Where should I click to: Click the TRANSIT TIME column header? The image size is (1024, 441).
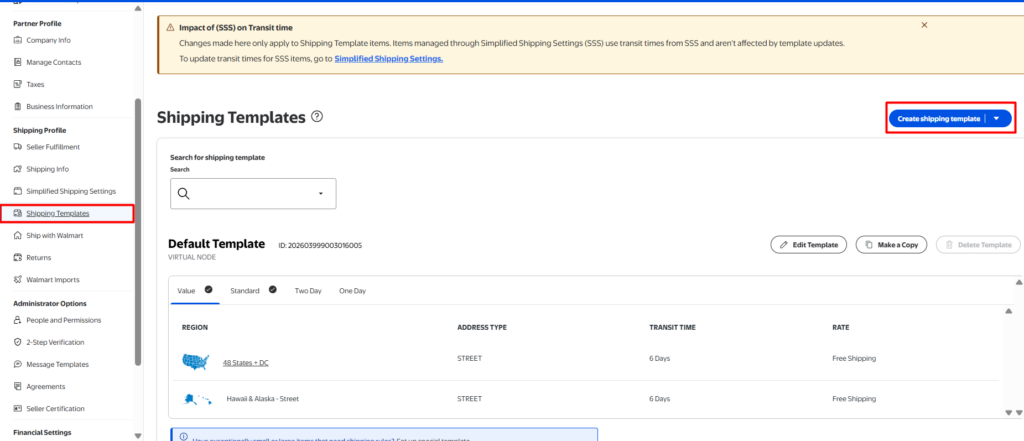pos(671,327)
